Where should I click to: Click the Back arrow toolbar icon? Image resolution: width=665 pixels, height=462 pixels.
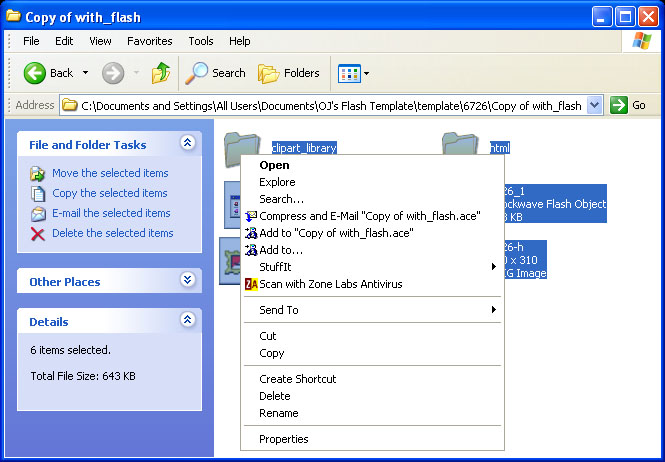[36, 73]
